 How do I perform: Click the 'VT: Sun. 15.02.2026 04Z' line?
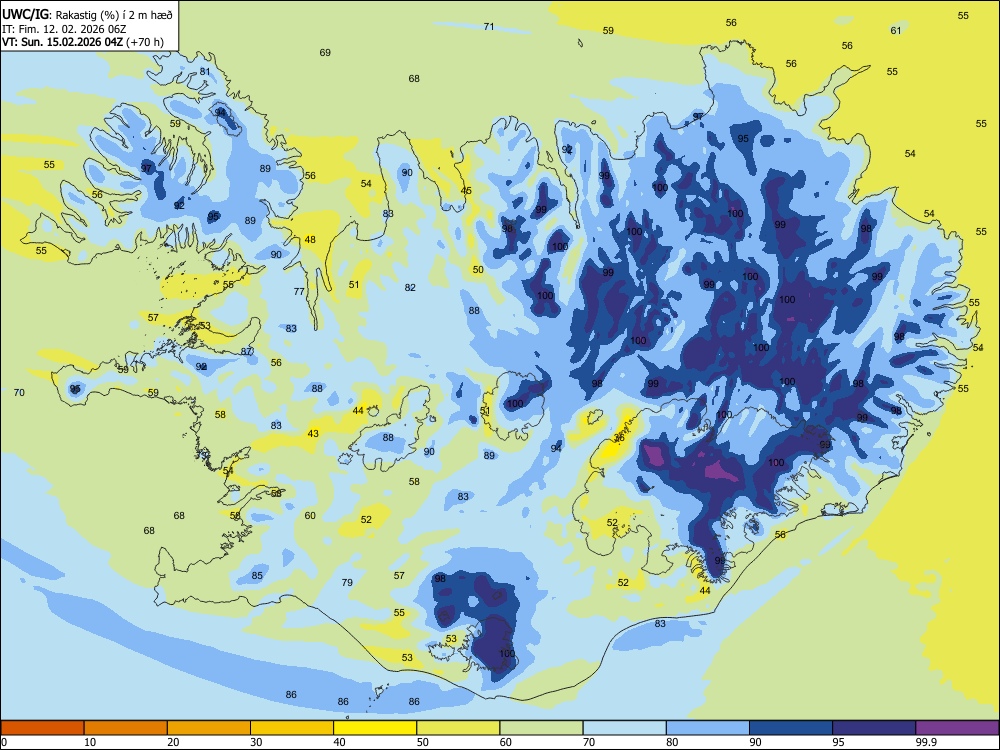[62, 42]
